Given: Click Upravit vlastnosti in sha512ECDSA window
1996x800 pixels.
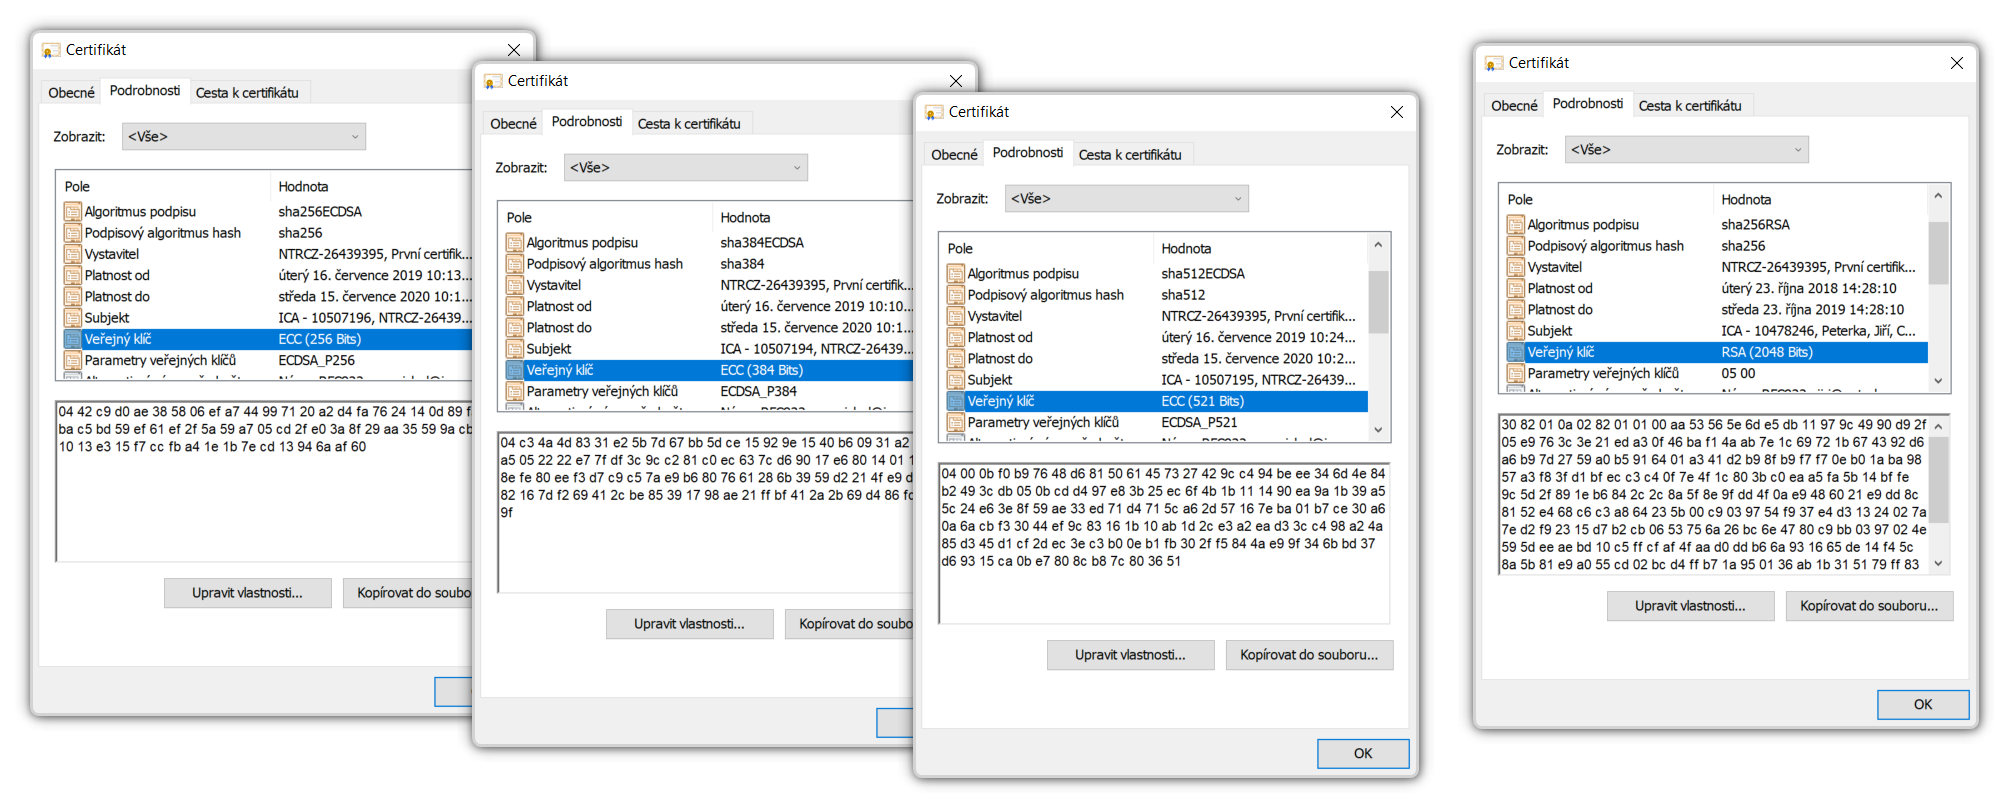Looking at the screenshot, I should click(x=1130, y=654).
